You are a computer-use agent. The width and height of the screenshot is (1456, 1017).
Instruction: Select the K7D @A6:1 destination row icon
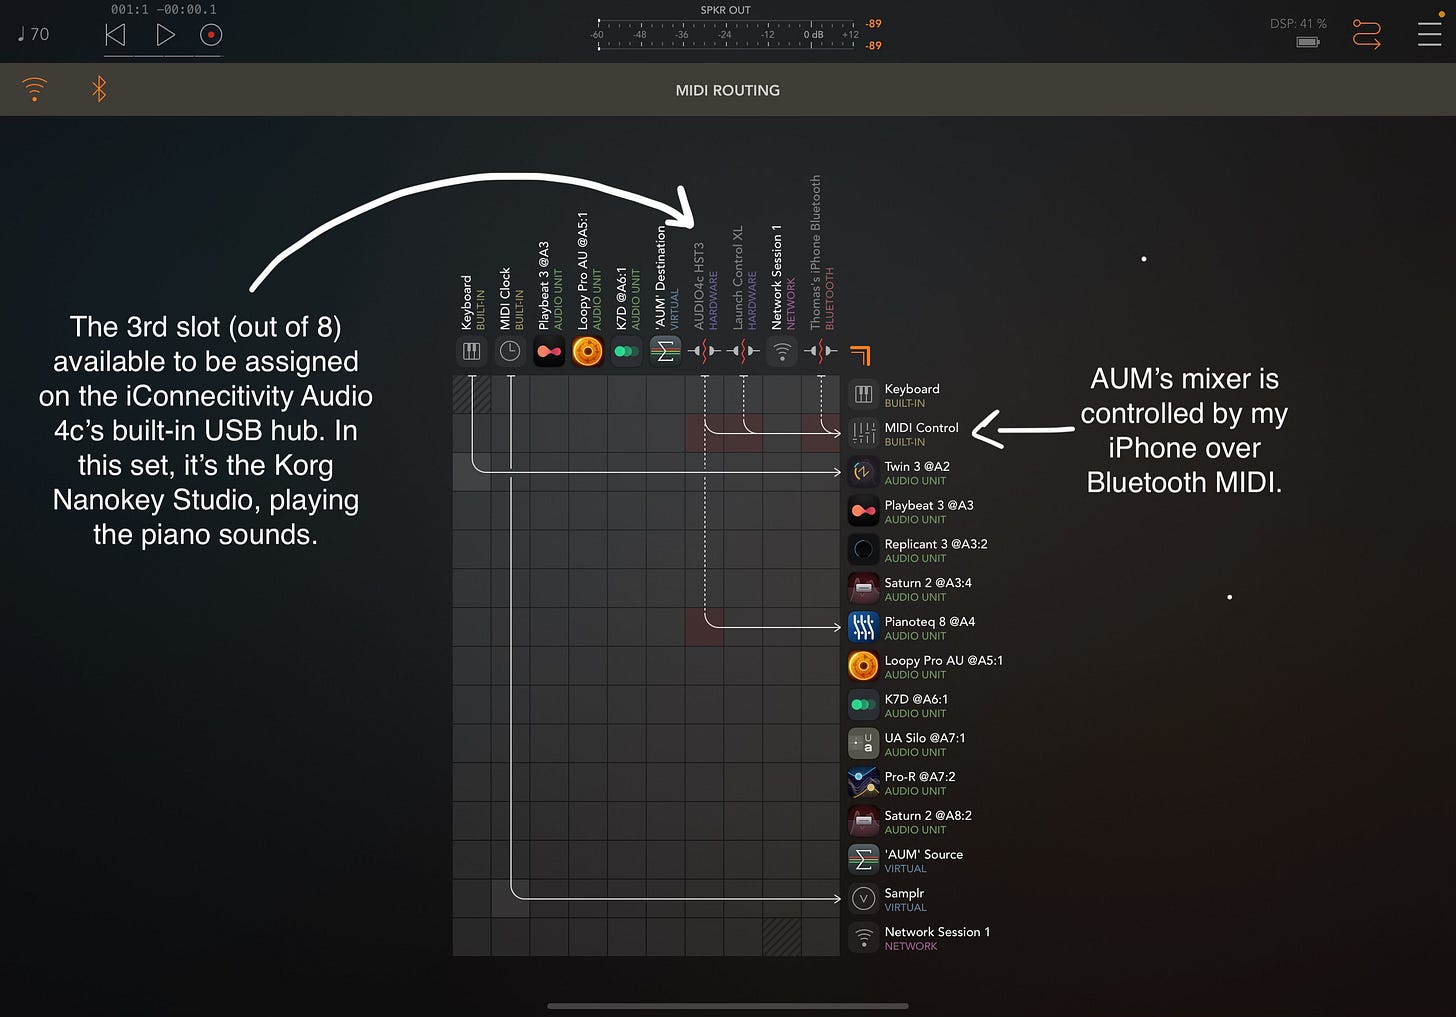click(x=863, y=705)
